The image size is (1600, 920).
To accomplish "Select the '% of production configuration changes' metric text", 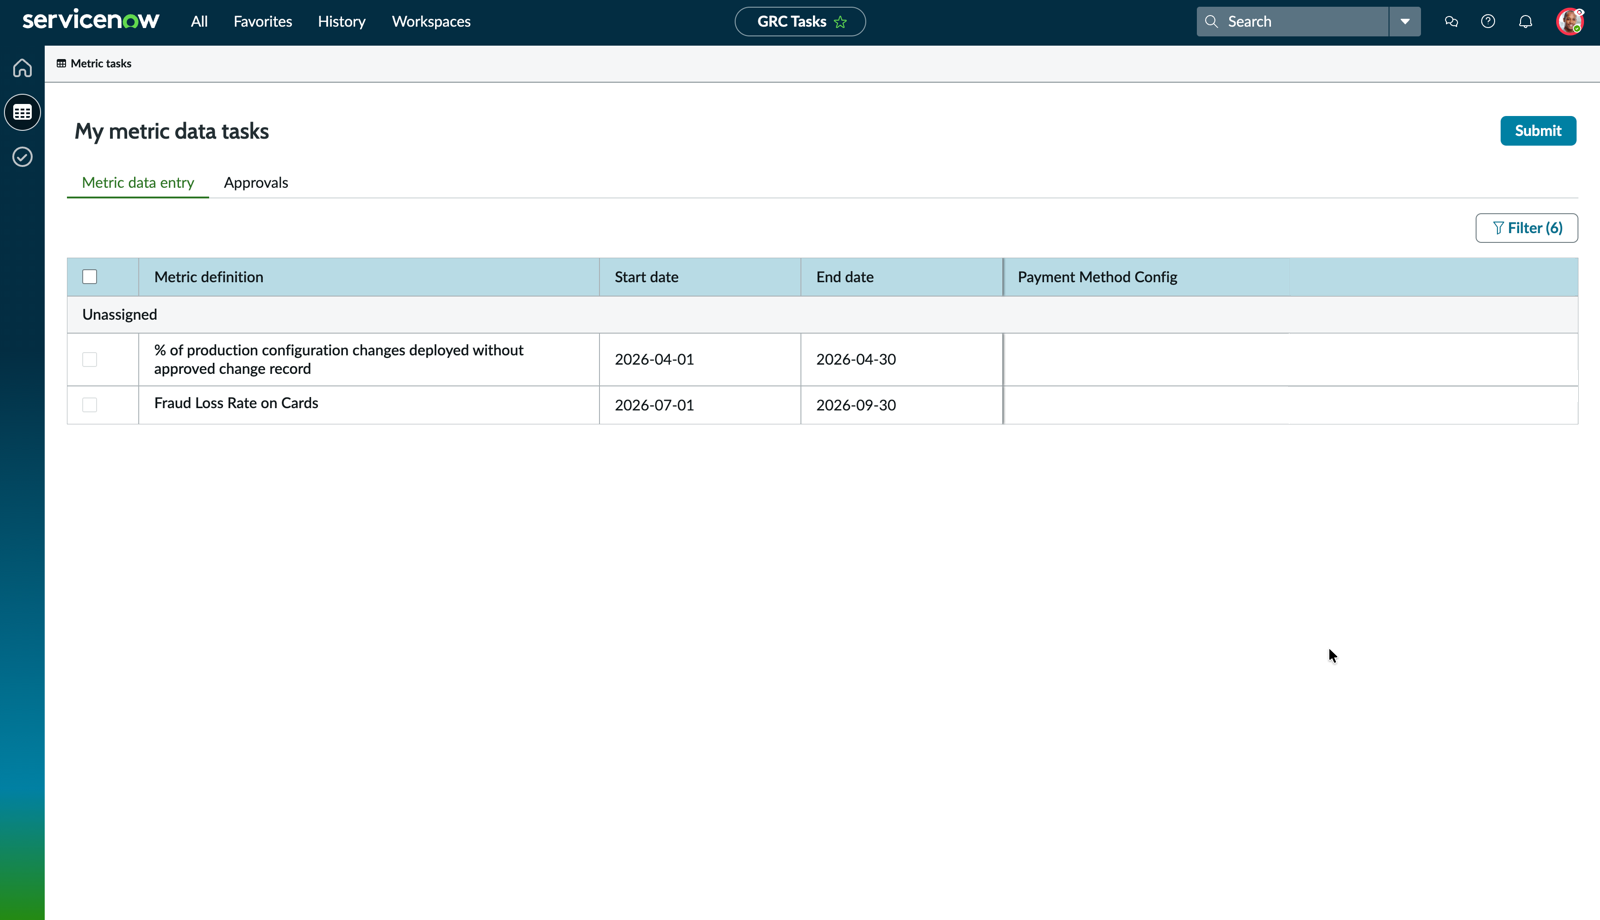I will coord(339,359).
